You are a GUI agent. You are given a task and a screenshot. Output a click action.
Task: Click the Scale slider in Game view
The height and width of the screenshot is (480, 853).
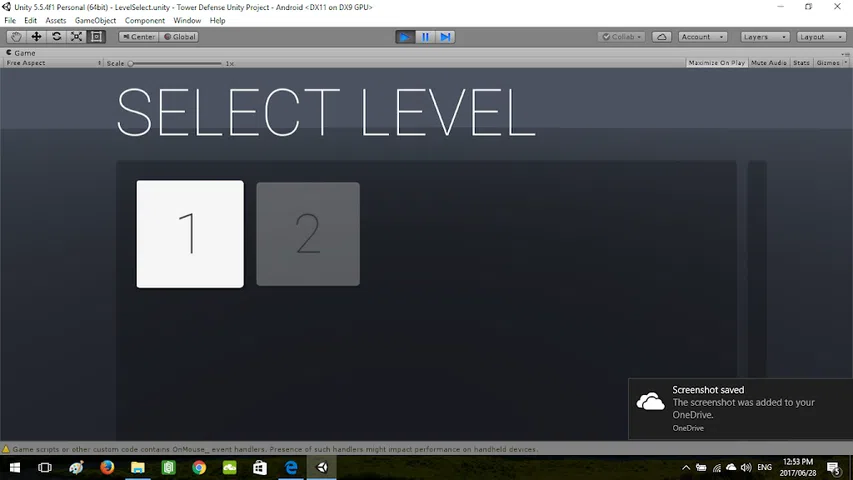point(175,63)
